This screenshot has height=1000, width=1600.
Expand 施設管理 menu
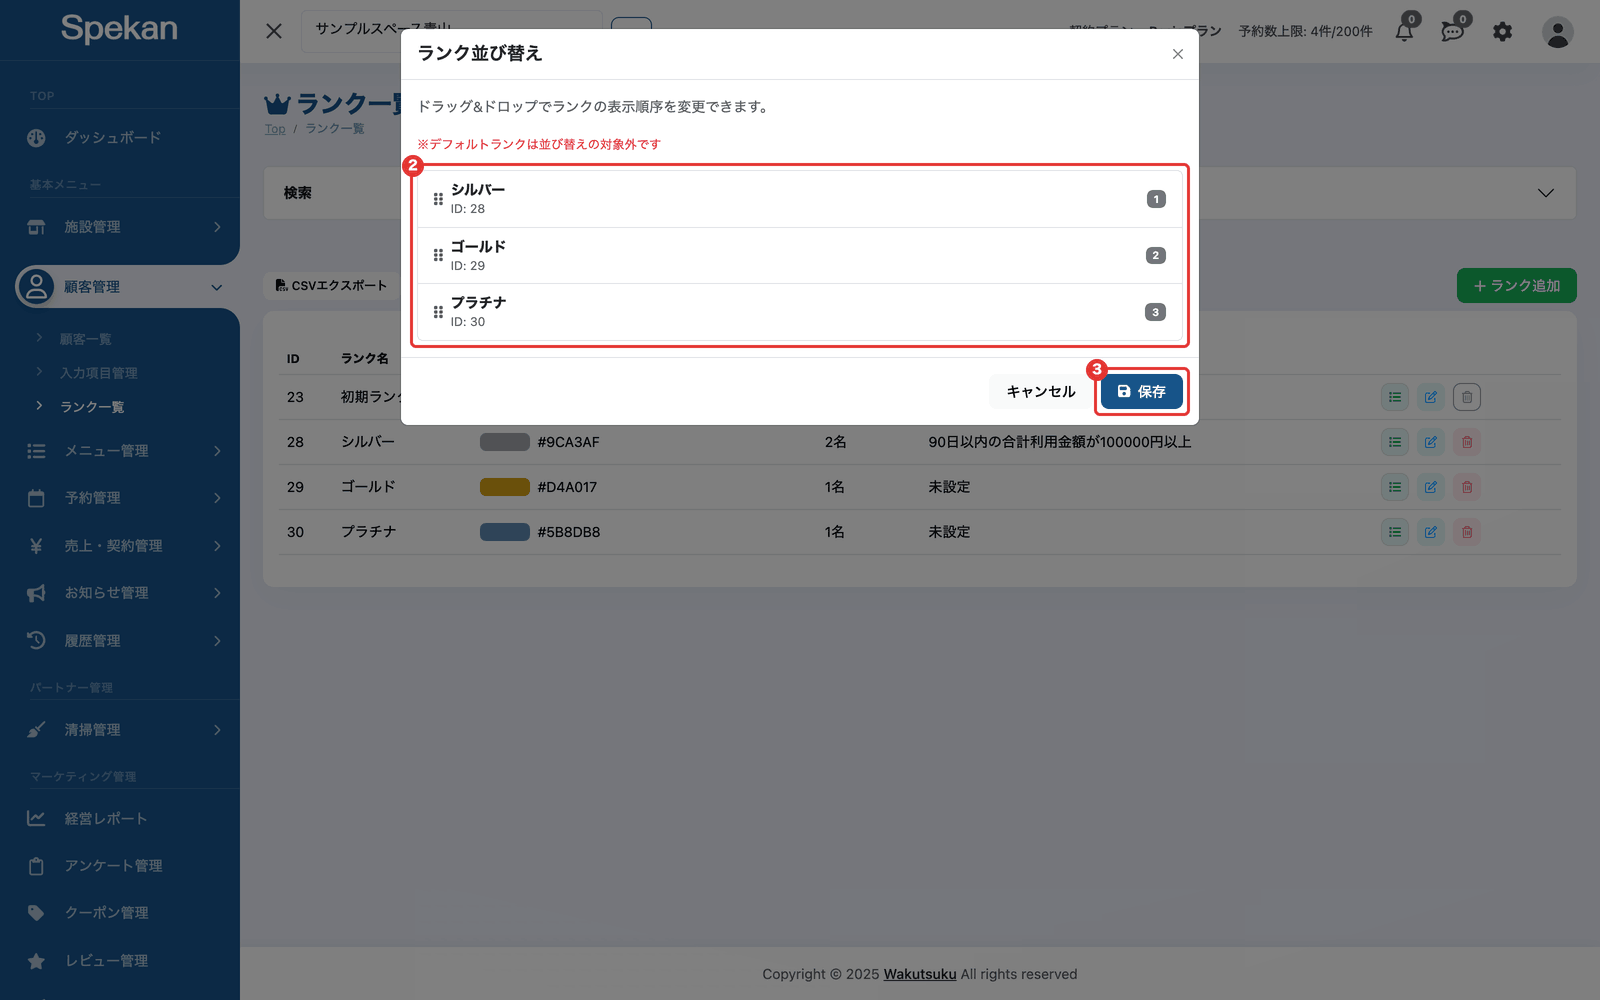pyautogui.click(x=120, y=227)
